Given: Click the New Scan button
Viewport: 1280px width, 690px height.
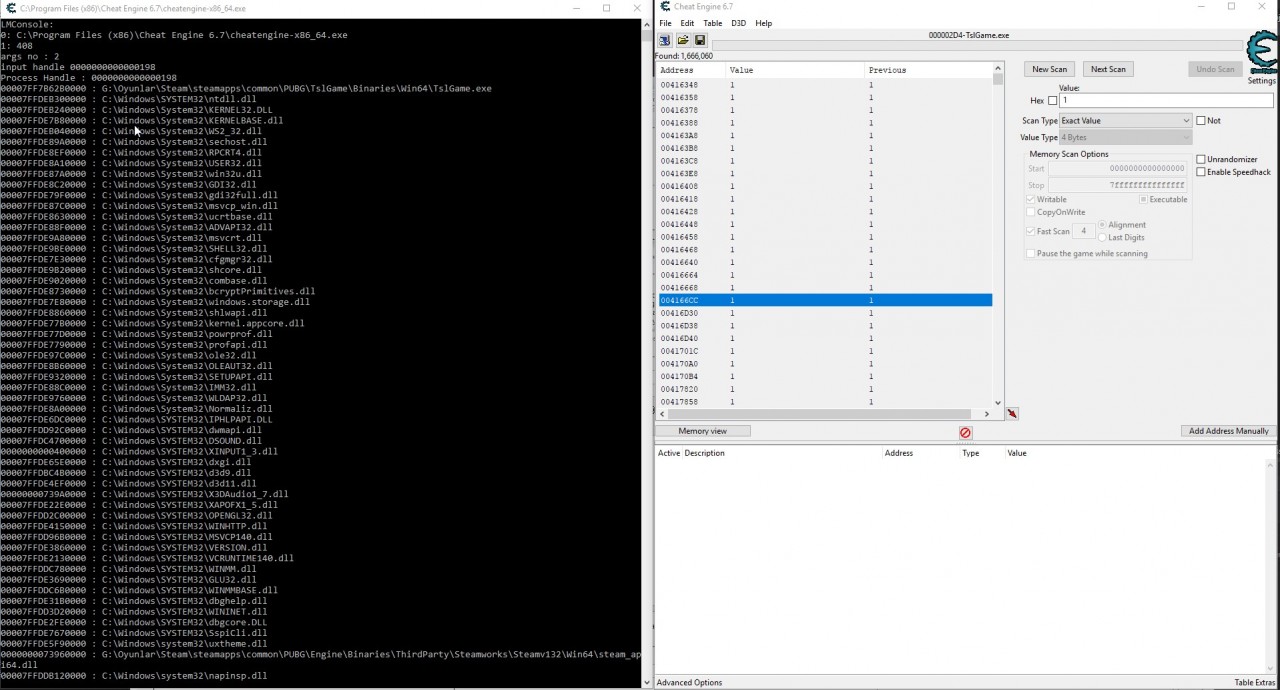Looking at the screenshot, I should click(x=1049, y=69).
